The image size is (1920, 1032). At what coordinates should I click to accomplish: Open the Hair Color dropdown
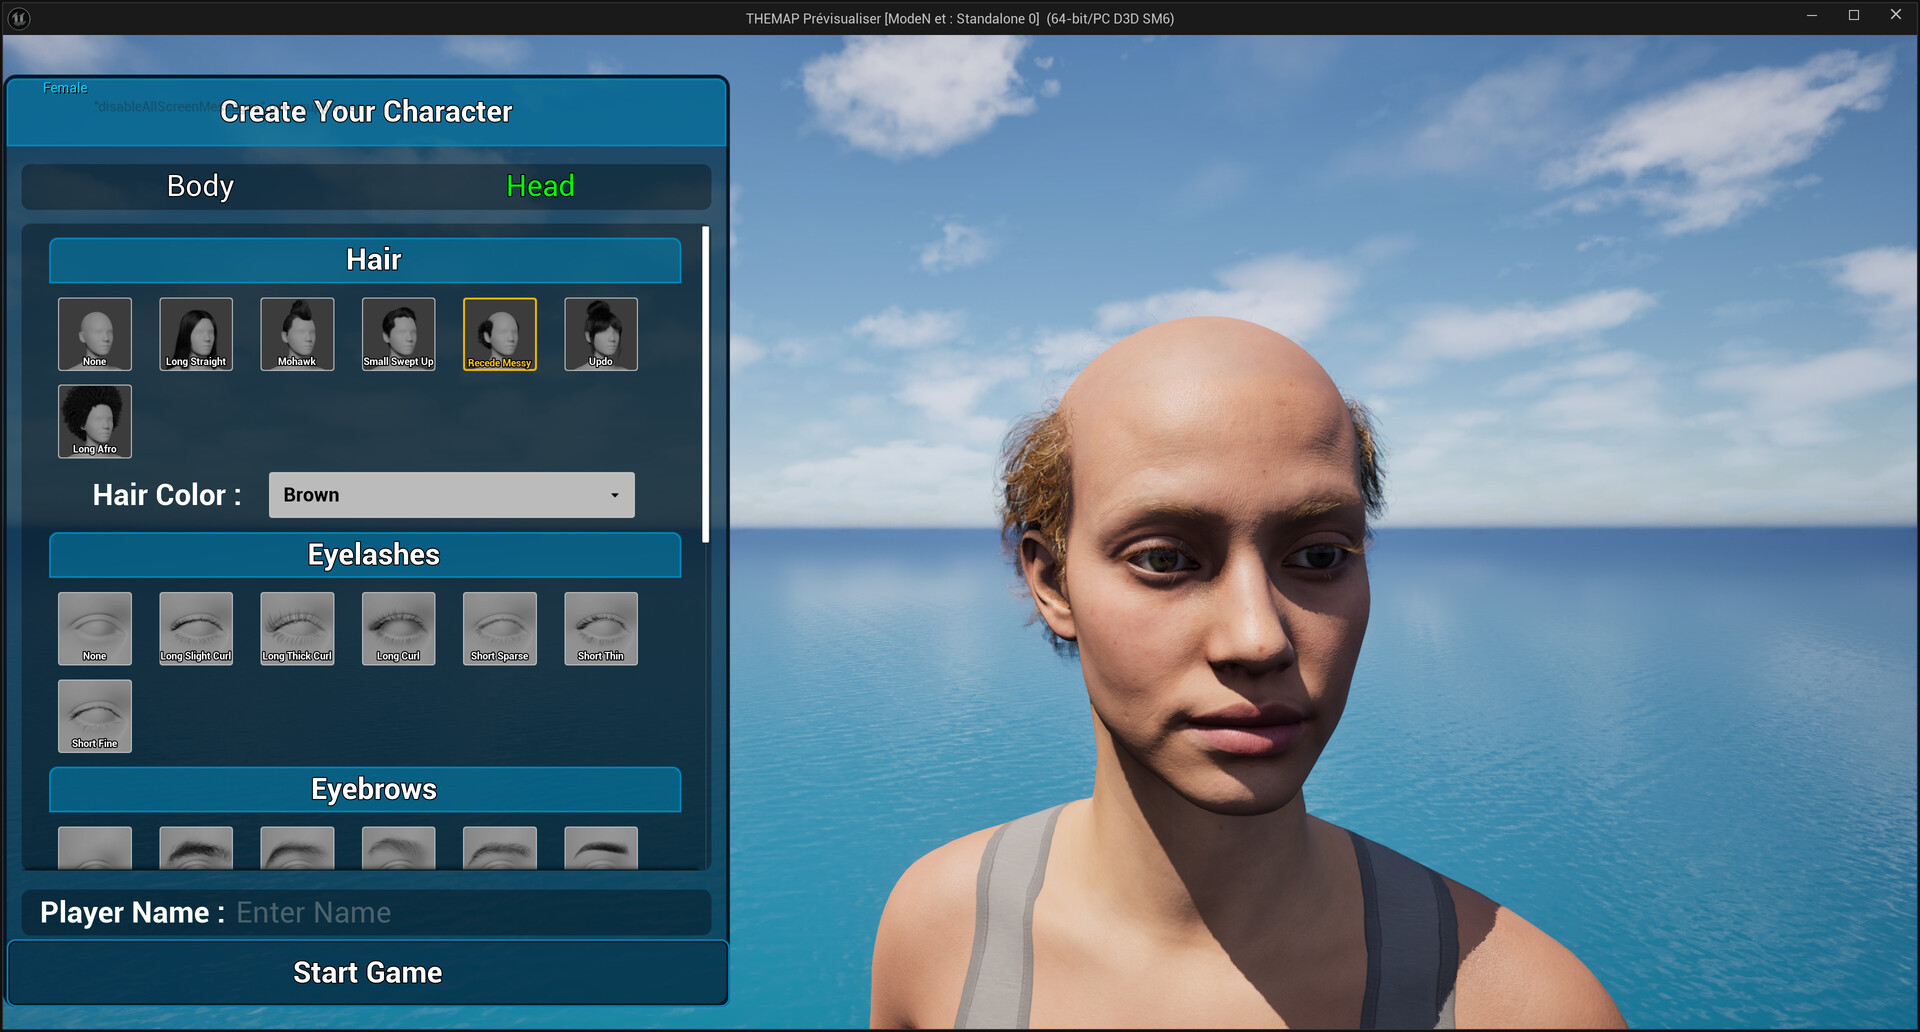click(451, 495)
